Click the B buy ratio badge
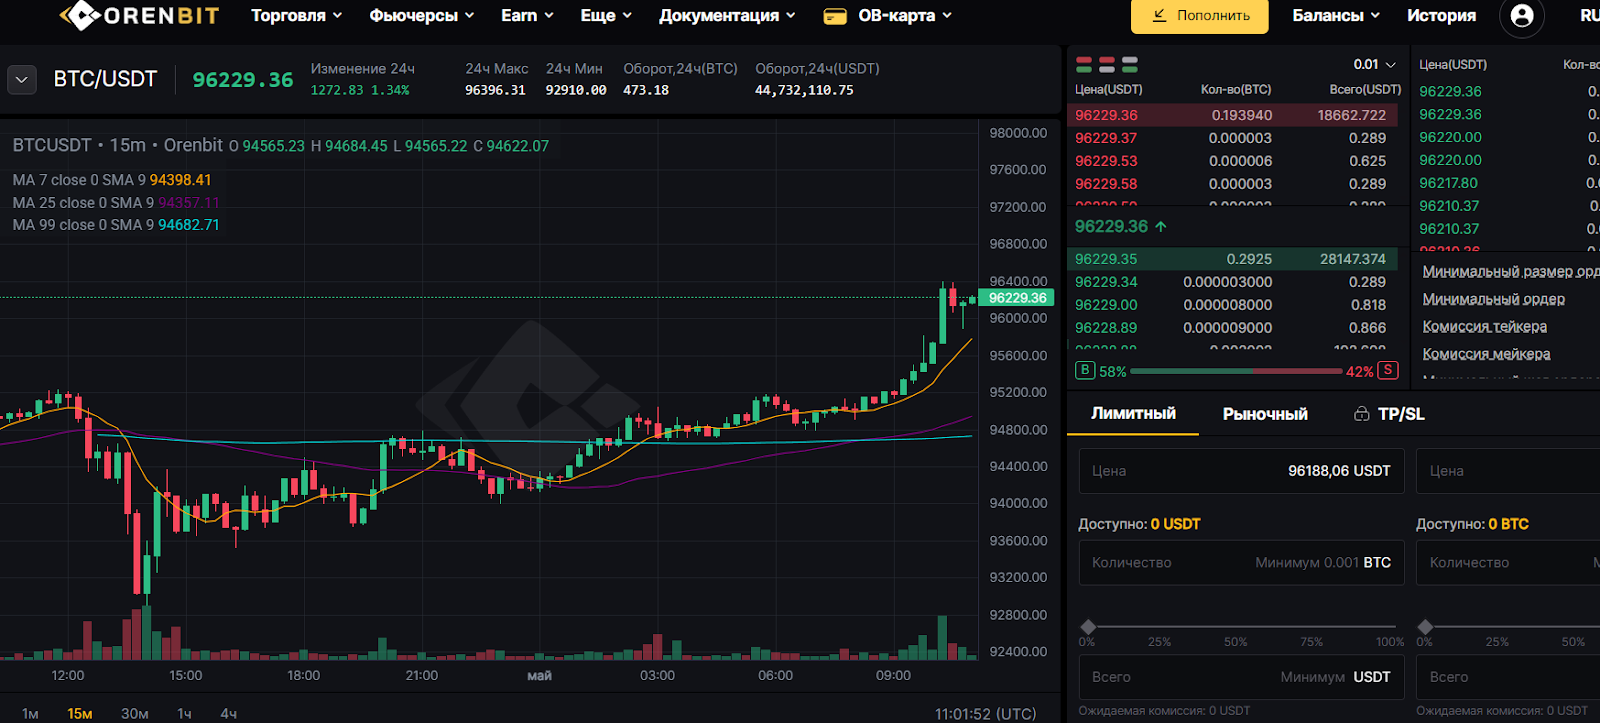The width and height of the screenshot is (1600, 723). coord(1085,370)
